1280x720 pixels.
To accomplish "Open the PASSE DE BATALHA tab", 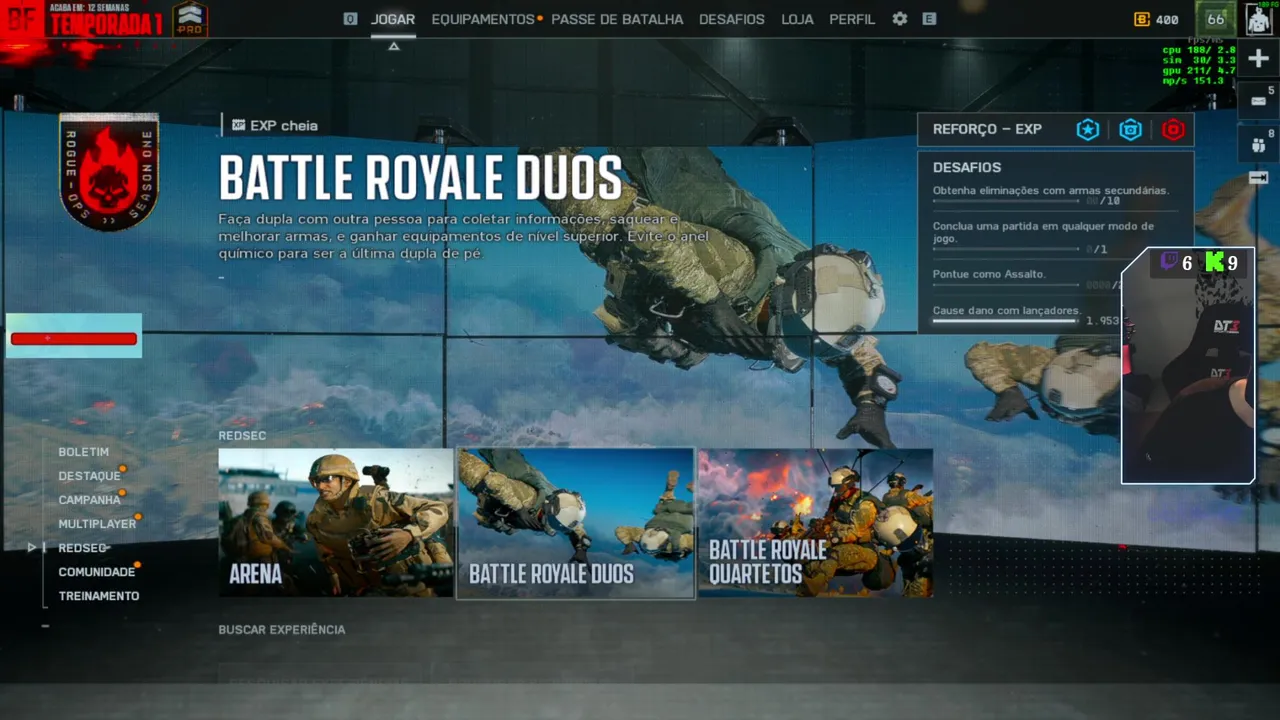I will click(617, 19).
